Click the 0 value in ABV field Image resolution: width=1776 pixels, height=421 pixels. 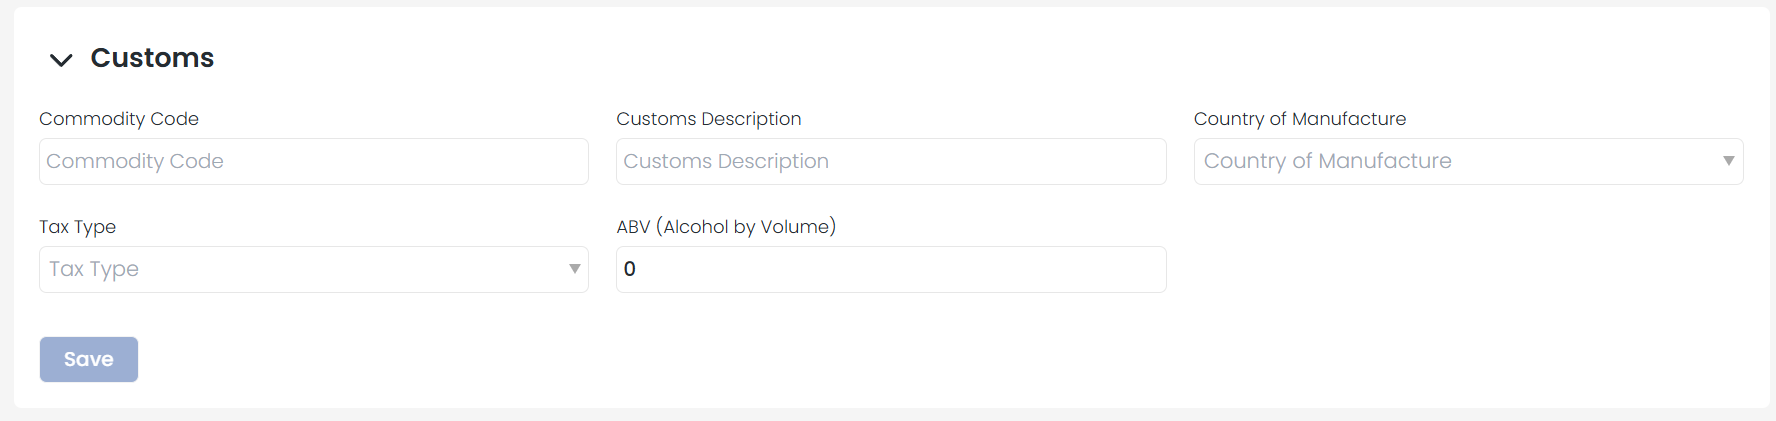[630, 269]
